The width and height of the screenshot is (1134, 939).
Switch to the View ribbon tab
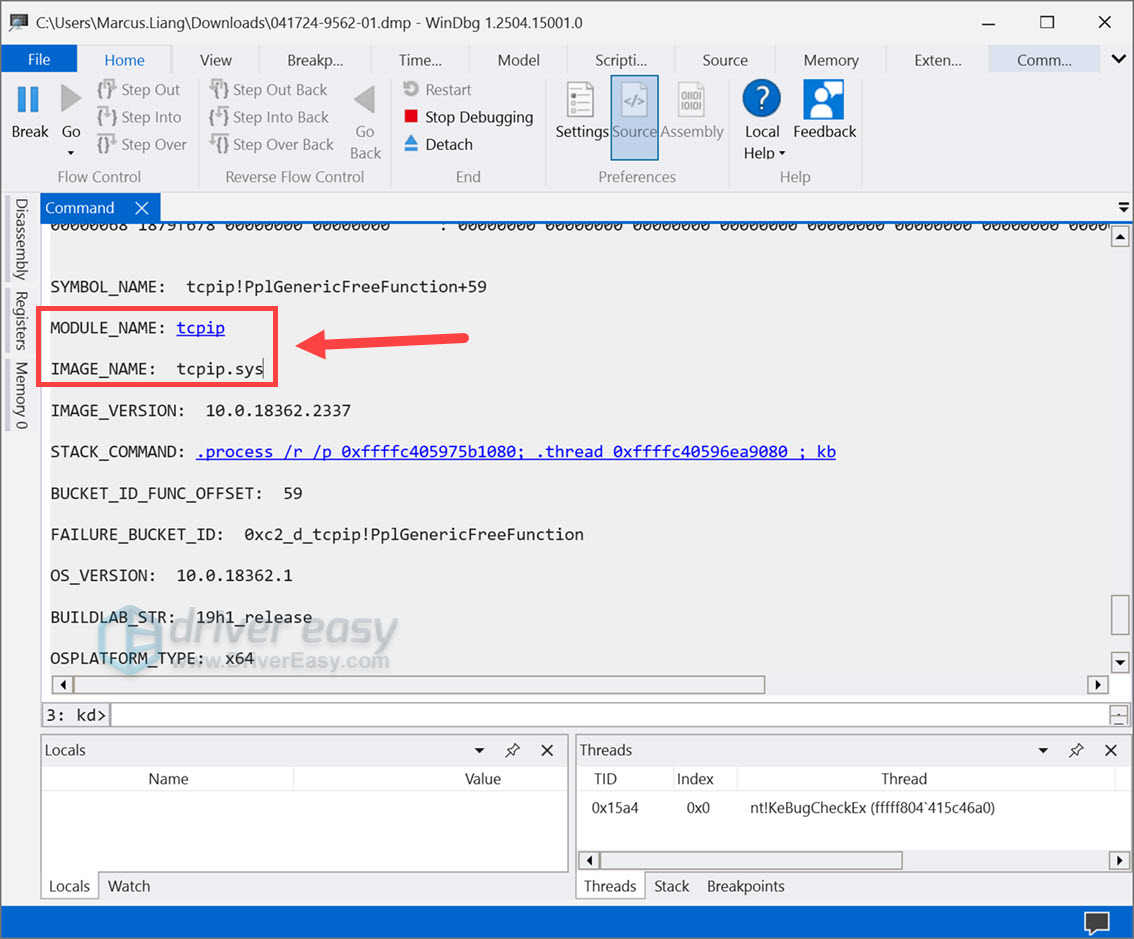(x=216, y=60)
